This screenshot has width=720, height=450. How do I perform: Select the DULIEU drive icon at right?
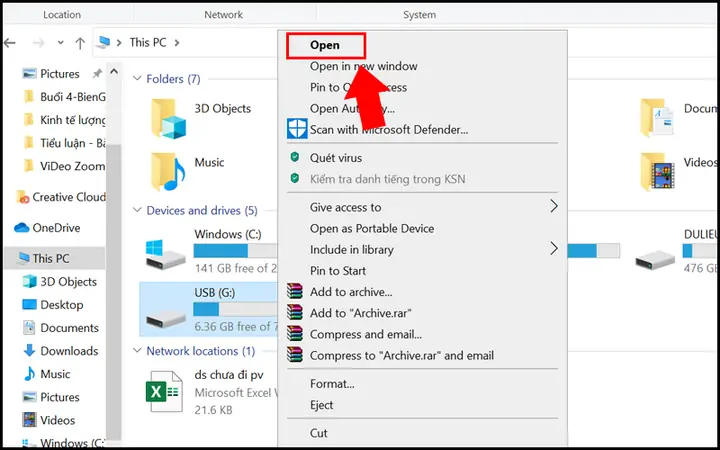[x=655, y=260]
